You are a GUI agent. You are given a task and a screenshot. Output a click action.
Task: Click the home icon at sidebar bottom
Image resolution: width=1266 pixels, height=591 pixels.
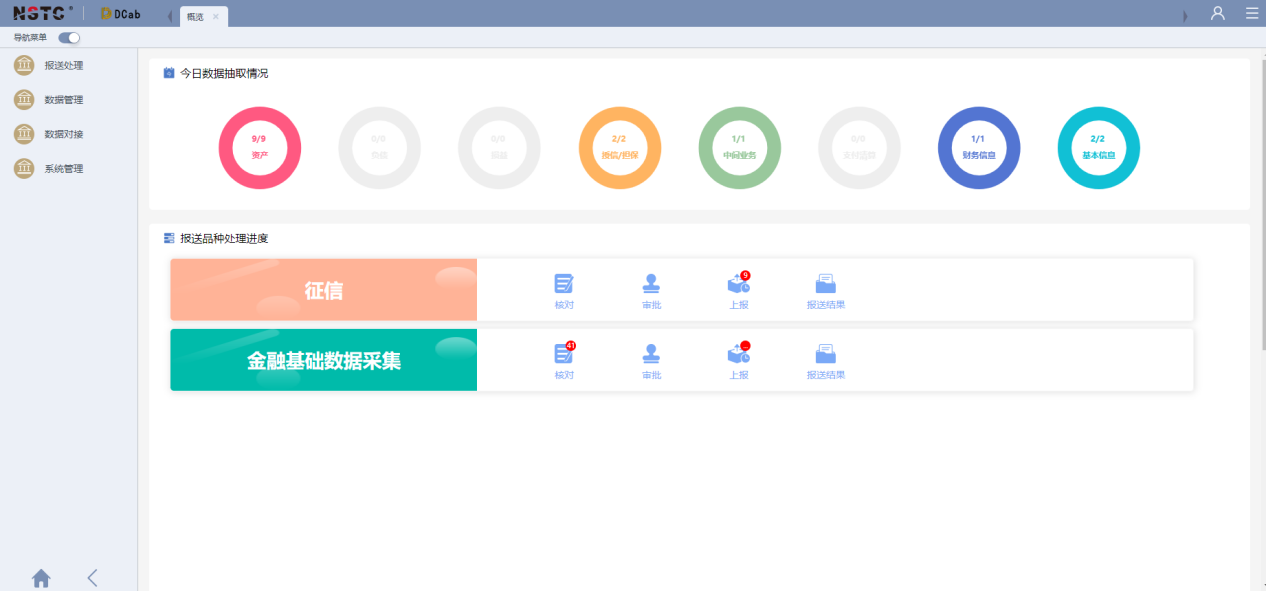click(41, 578)
